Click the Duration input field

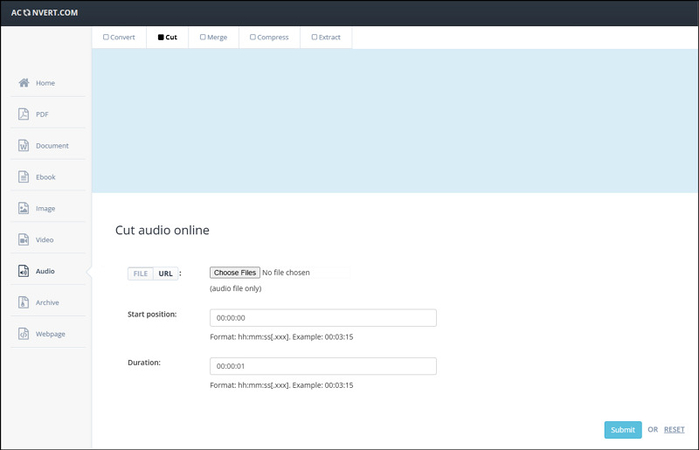pyautogui.click(x=323, y=366)
